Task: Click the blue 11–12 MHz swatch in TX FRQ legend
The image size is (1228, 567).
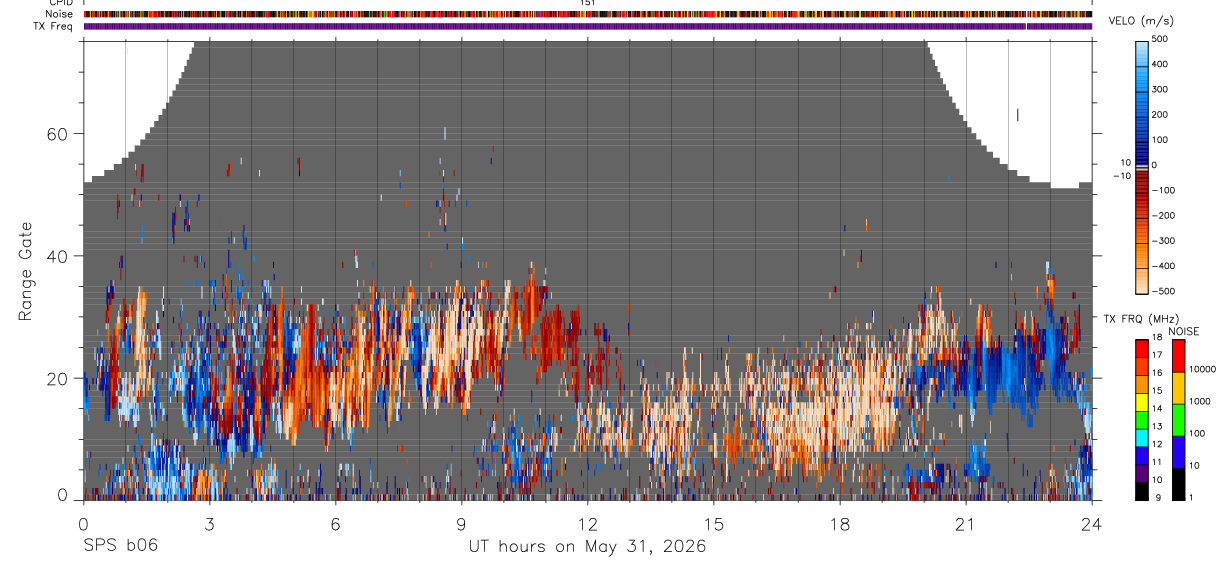Action: (1141, 456)
